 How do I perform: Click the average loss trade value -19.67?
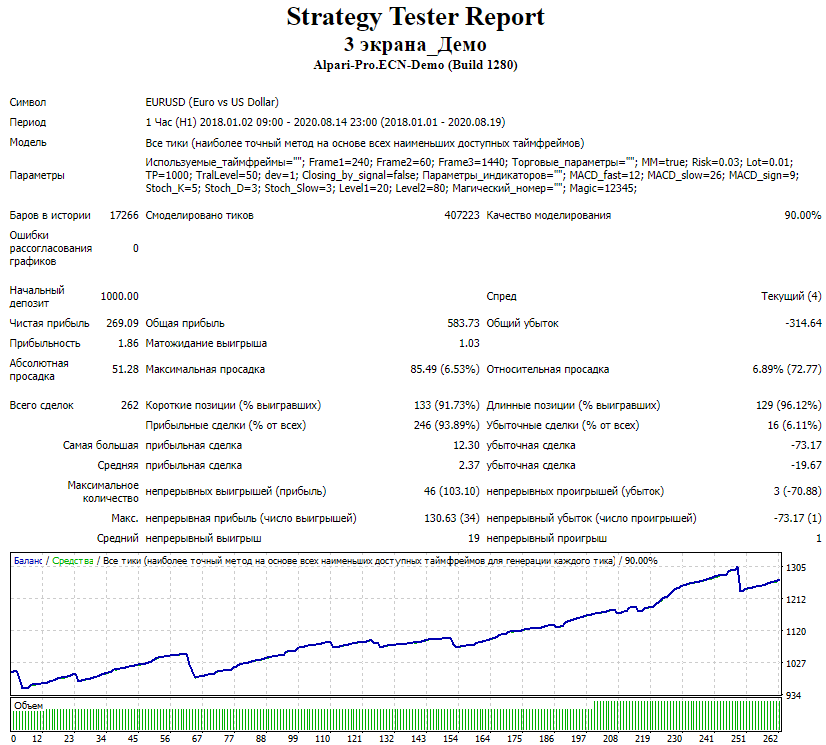pos(806,465)
